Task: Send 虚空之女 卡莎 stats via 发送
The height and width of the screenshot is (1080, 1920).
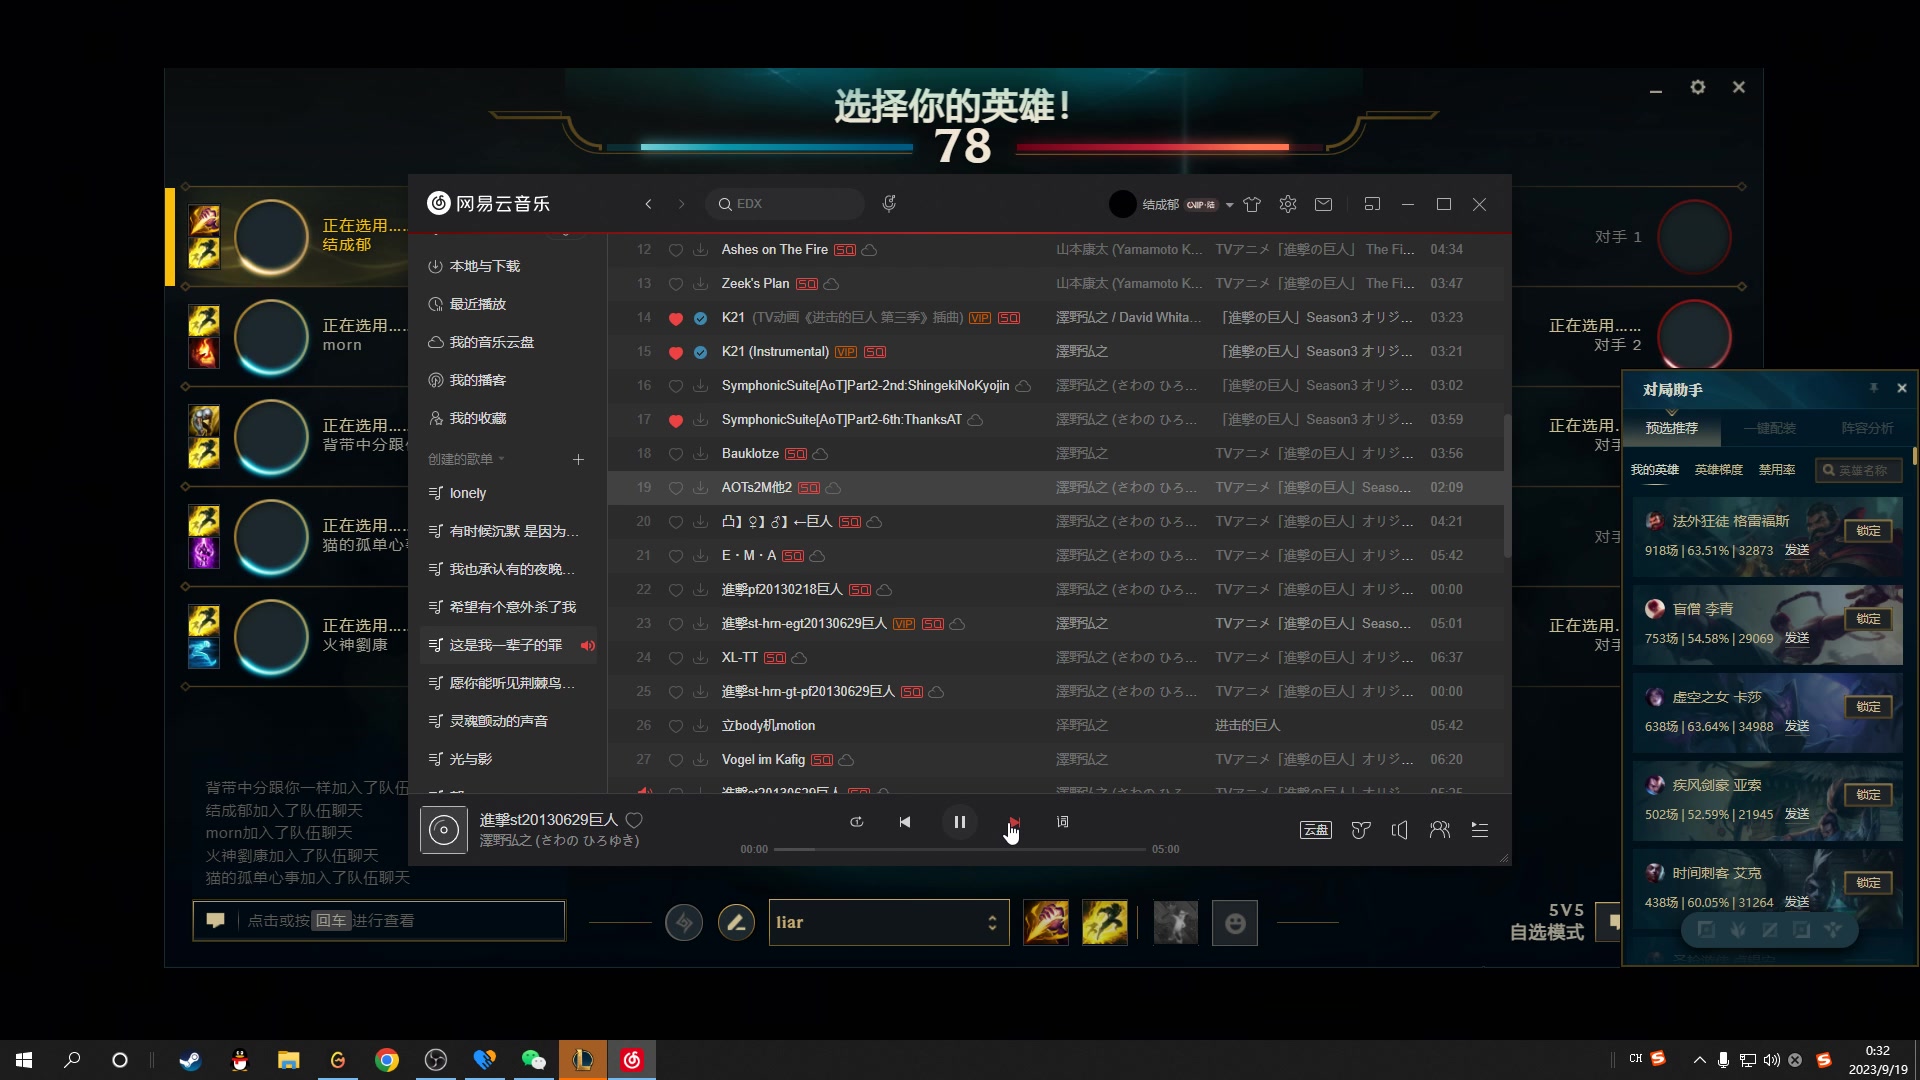Action: tap(1797, 726)
